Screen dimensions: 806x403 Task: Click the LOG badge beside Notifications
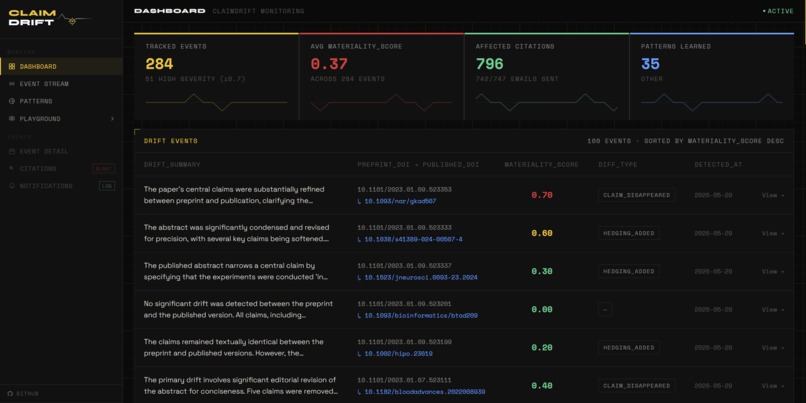pyautogui.click(x=107, y=186)
